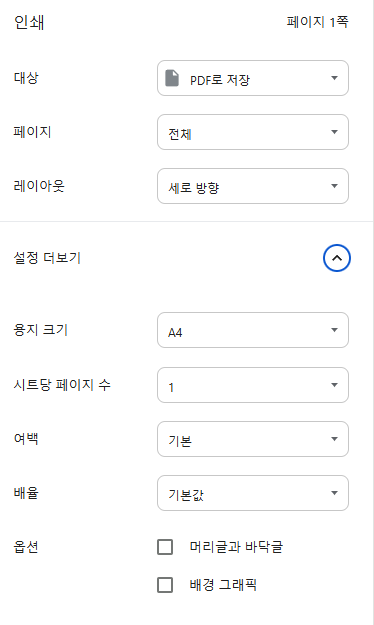Click the PDF document icon in 대상

tap(172, 78)
